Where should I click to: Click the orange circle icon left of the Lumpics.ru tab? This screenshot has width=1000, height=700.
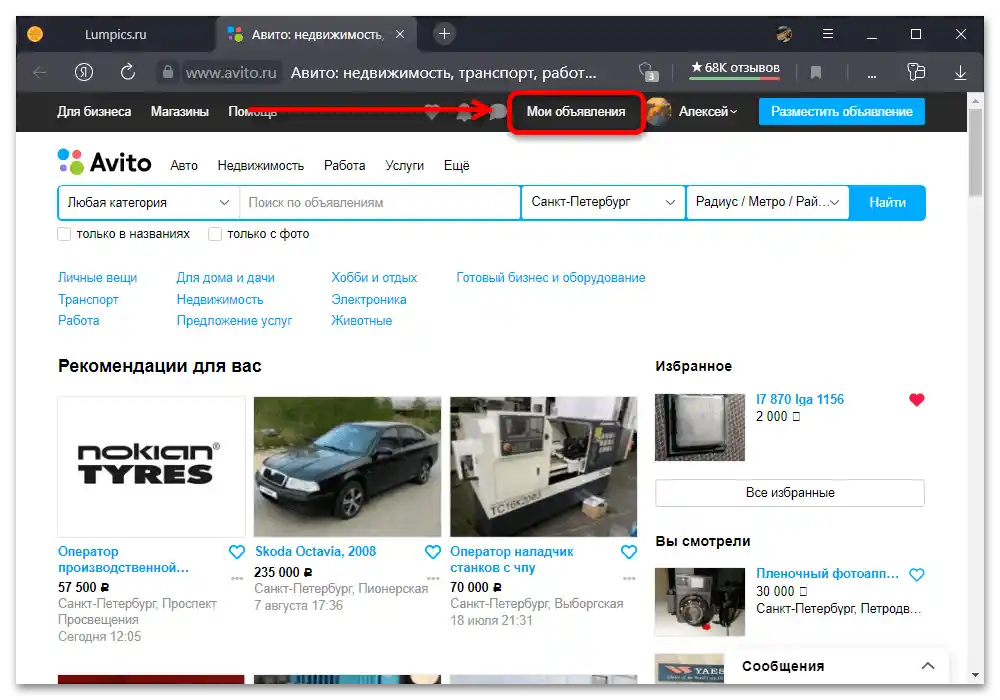(35, 34)
